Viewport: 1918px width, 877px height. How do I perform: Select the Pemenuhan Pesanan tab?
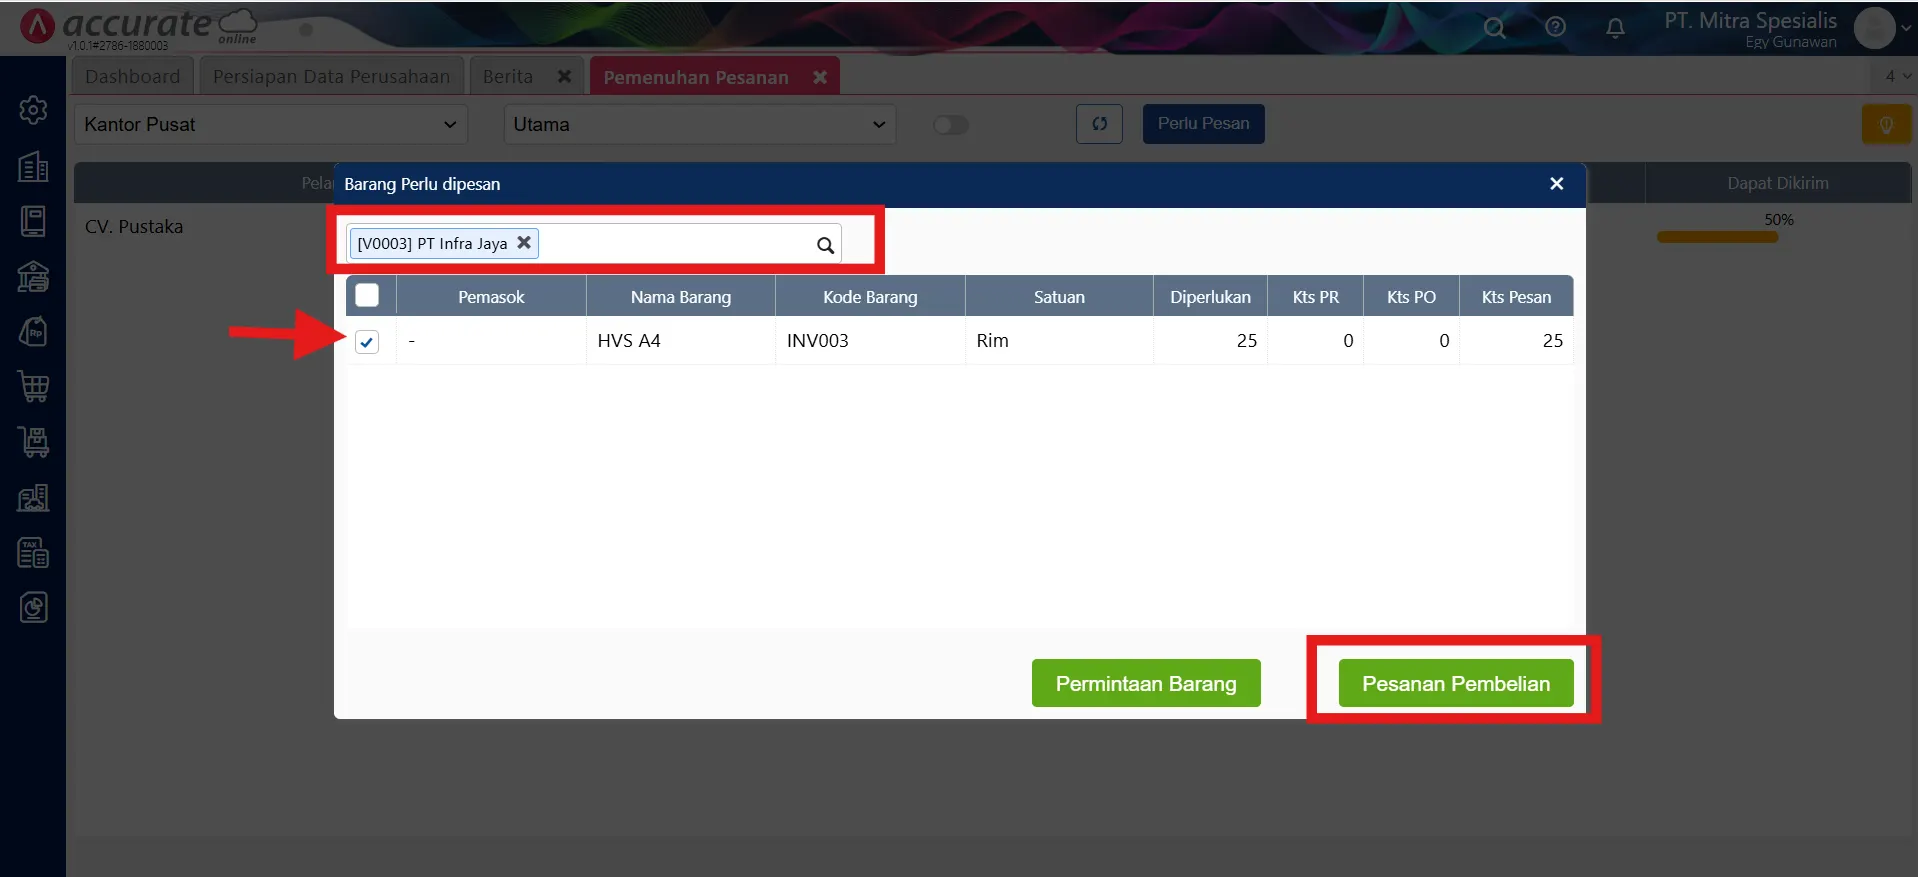pyautogui.click(x=696, y=78)
